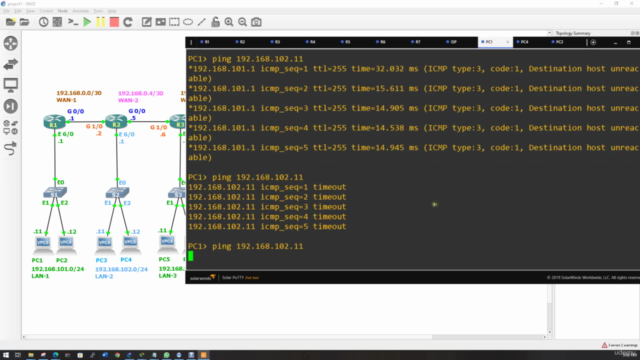This screenshot has height=360, width=640.
Task: Open the File menu
Action: (7, 11)
